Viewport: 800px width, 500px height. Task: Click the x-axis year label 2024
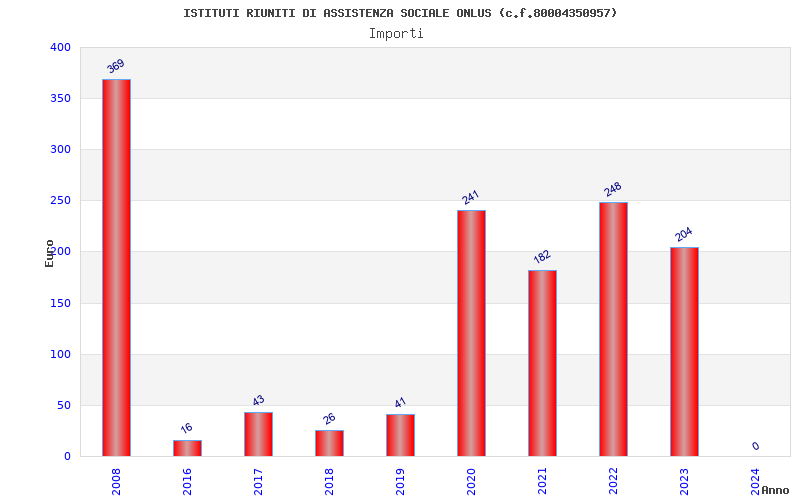click(x=755, y=482)
